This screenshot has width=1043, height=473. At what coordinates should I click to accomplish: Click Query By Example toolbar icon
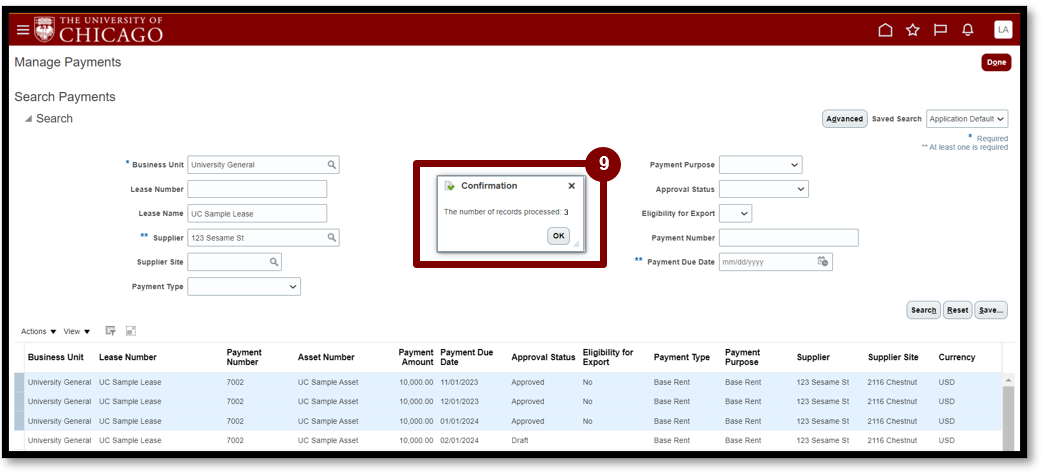coord(111,331)
